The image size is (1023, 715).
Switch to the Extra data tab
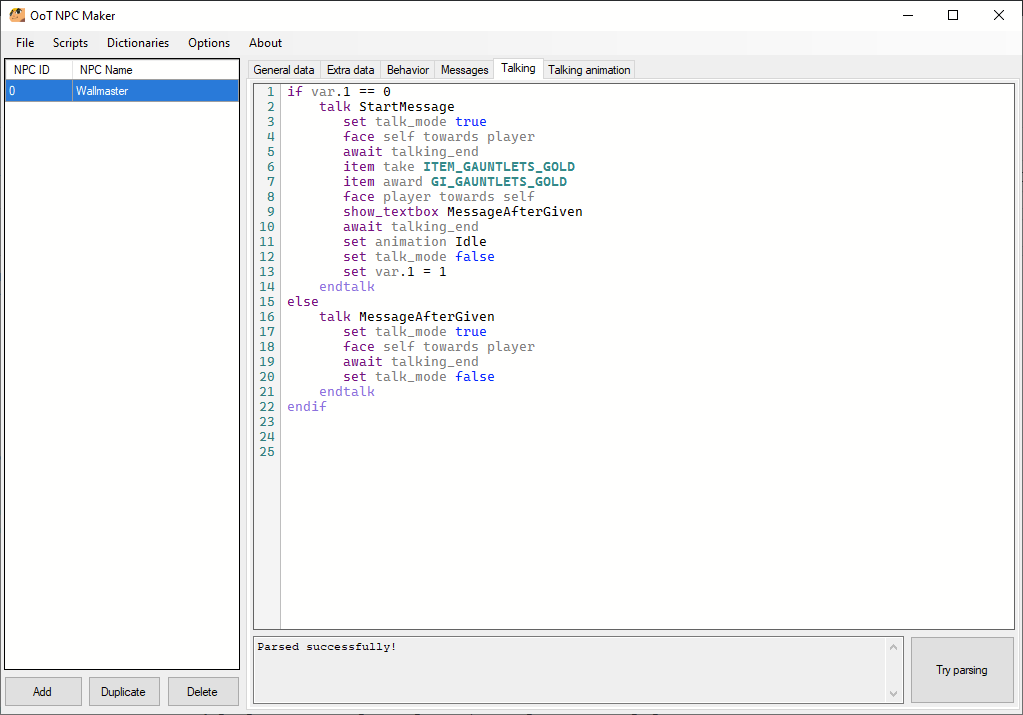point(350,69)
